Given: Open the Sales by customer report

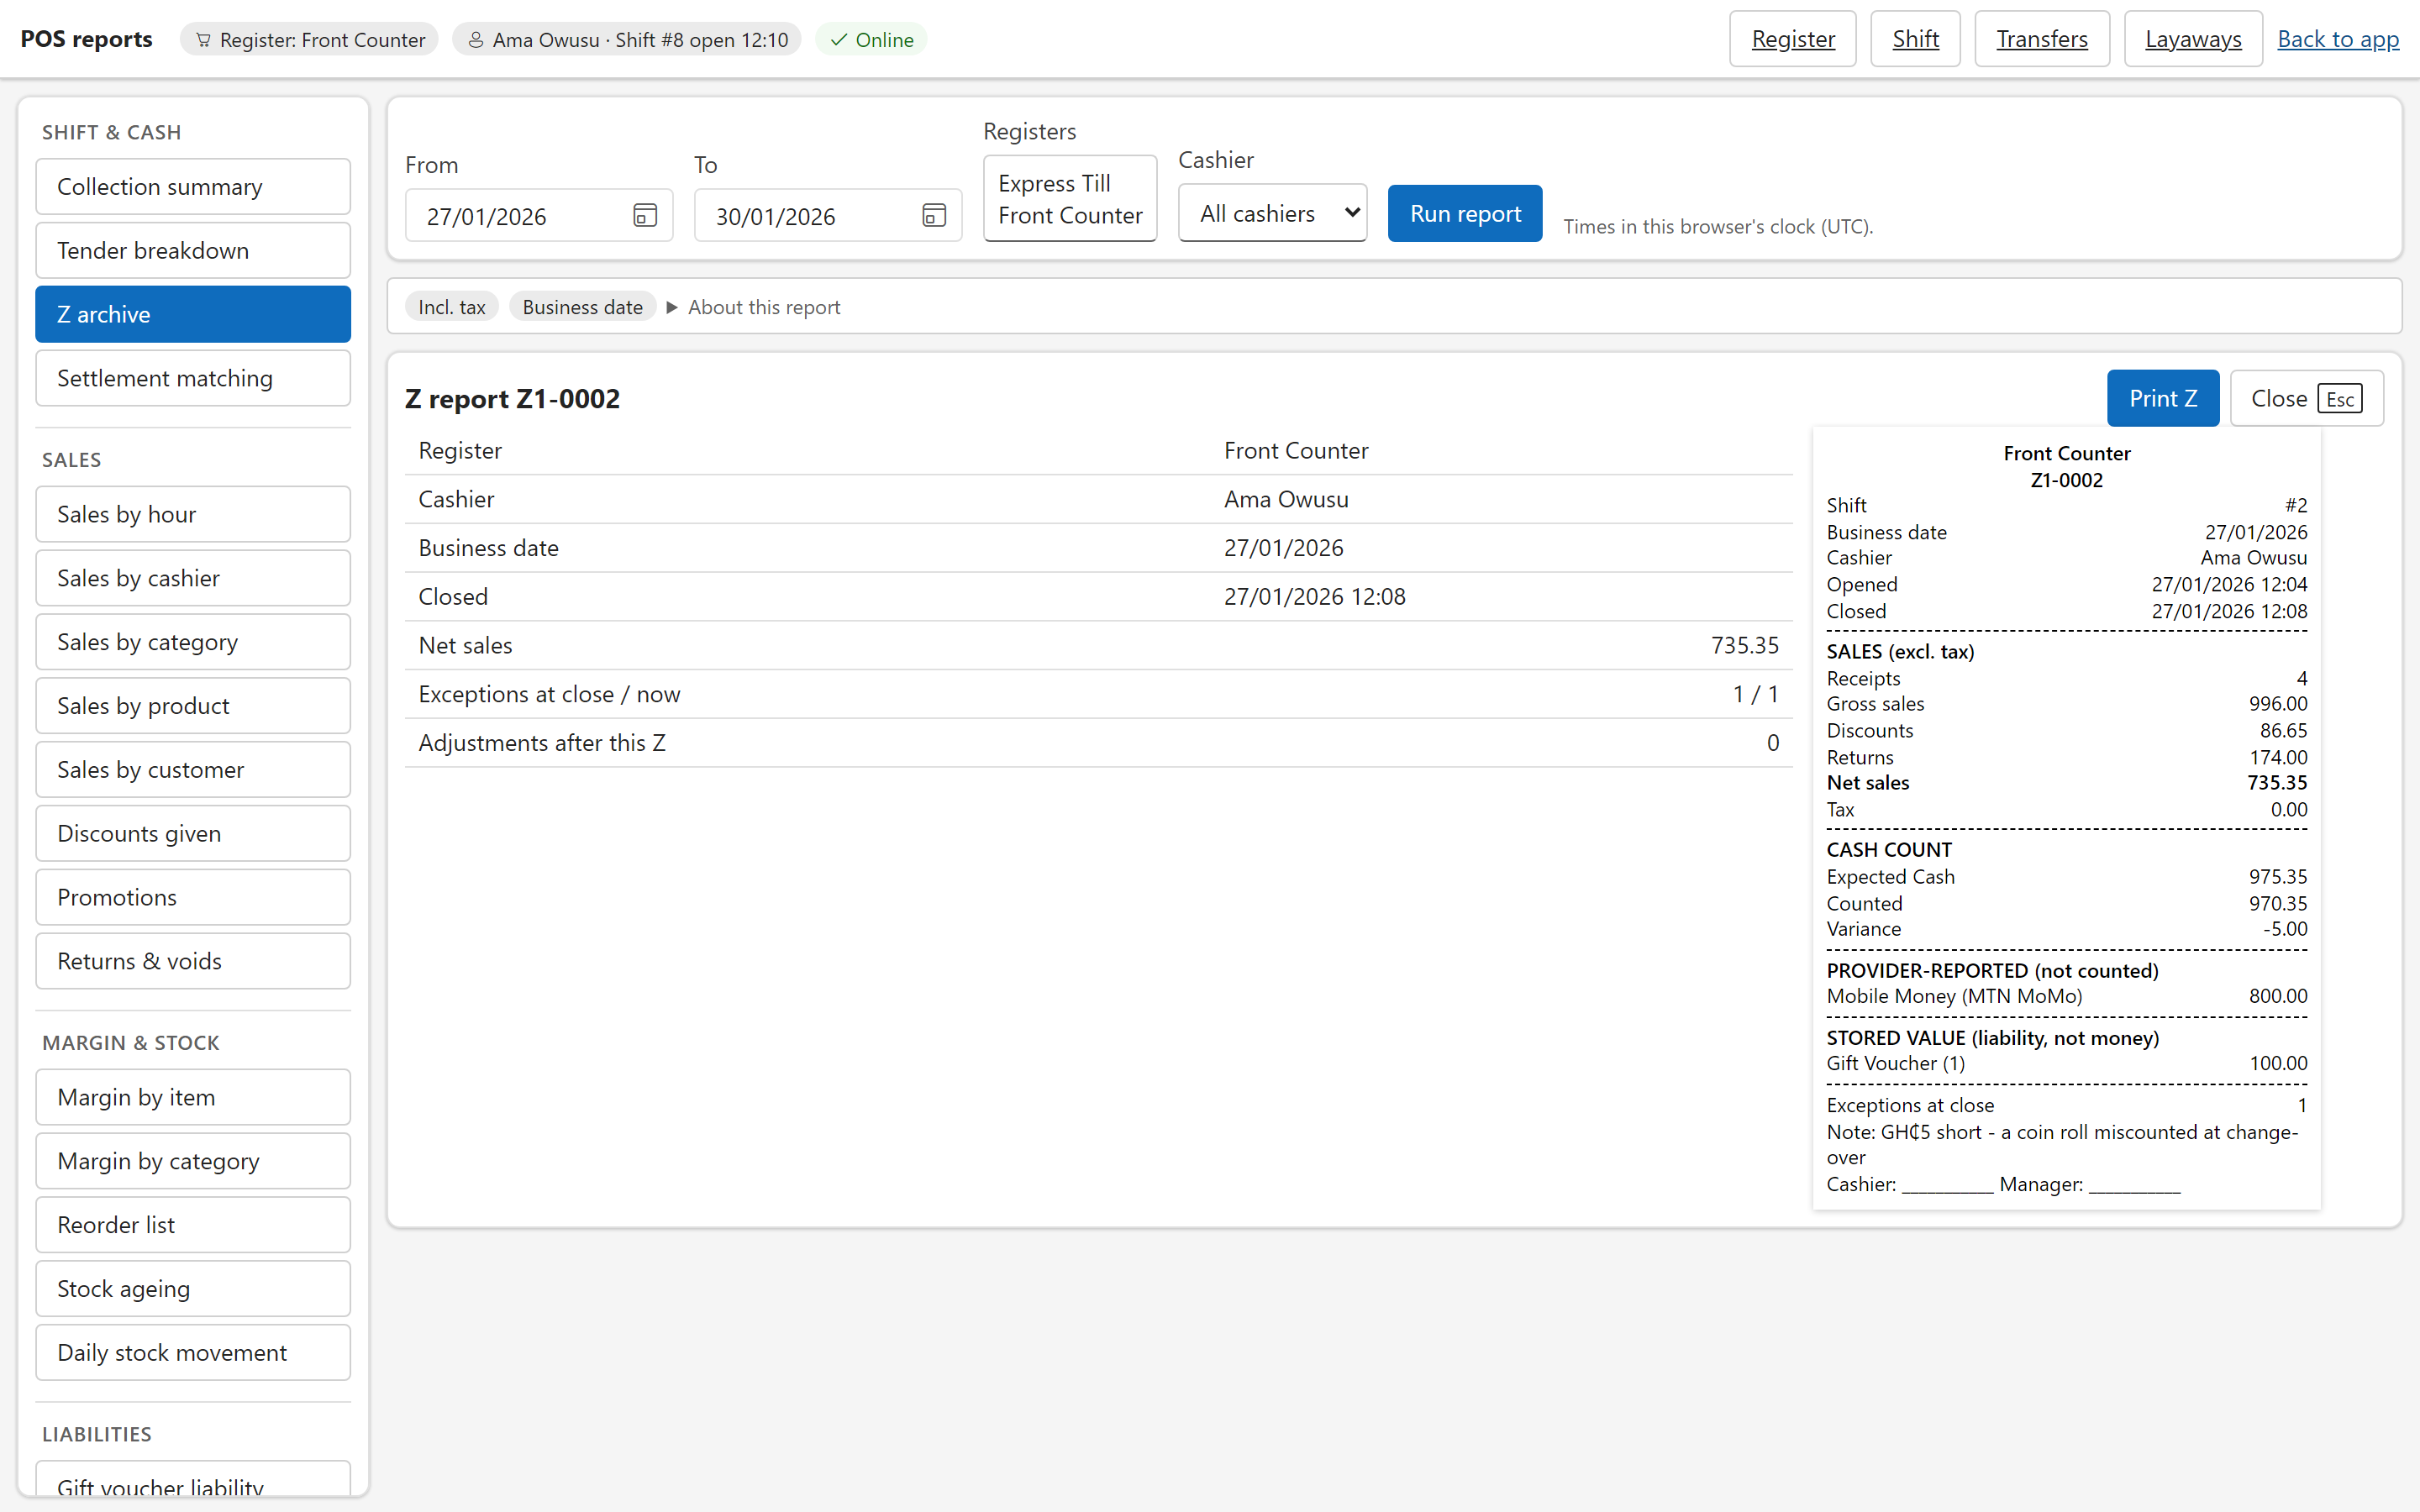Looking at the screenshot, I should [193, 769].
